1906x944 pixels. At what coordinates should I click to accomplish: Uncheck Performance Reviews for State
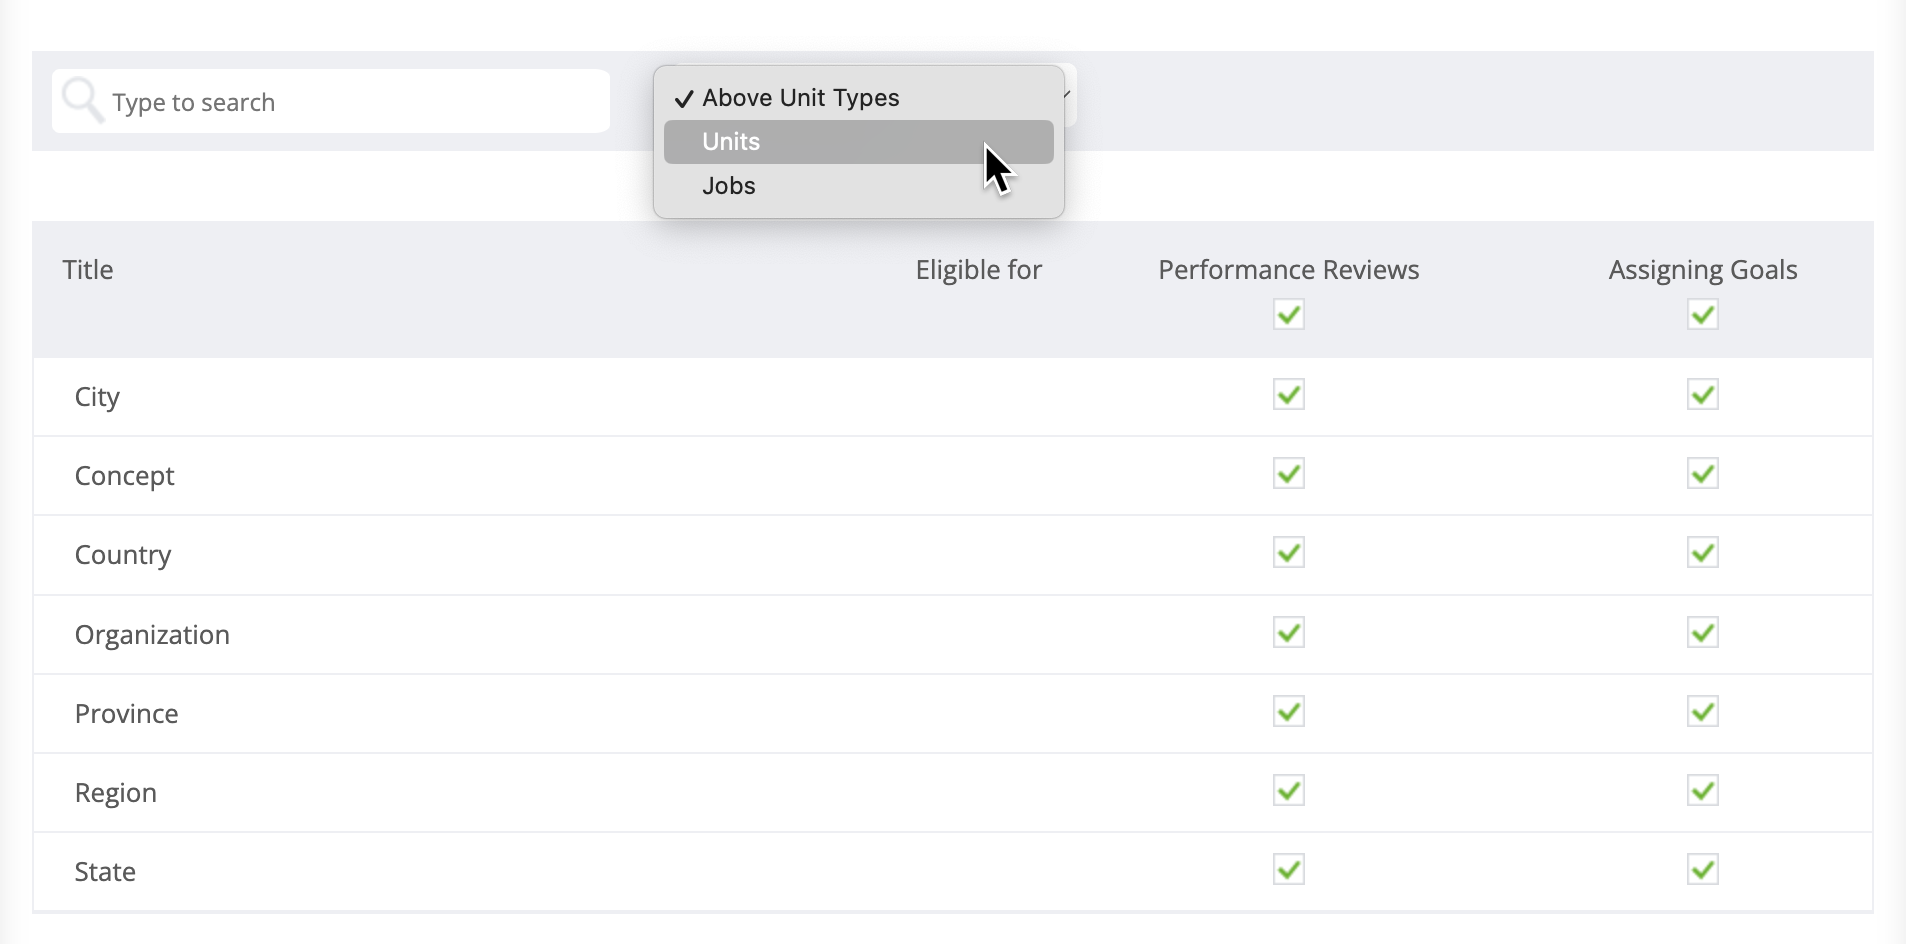(x=1289, y=870)
